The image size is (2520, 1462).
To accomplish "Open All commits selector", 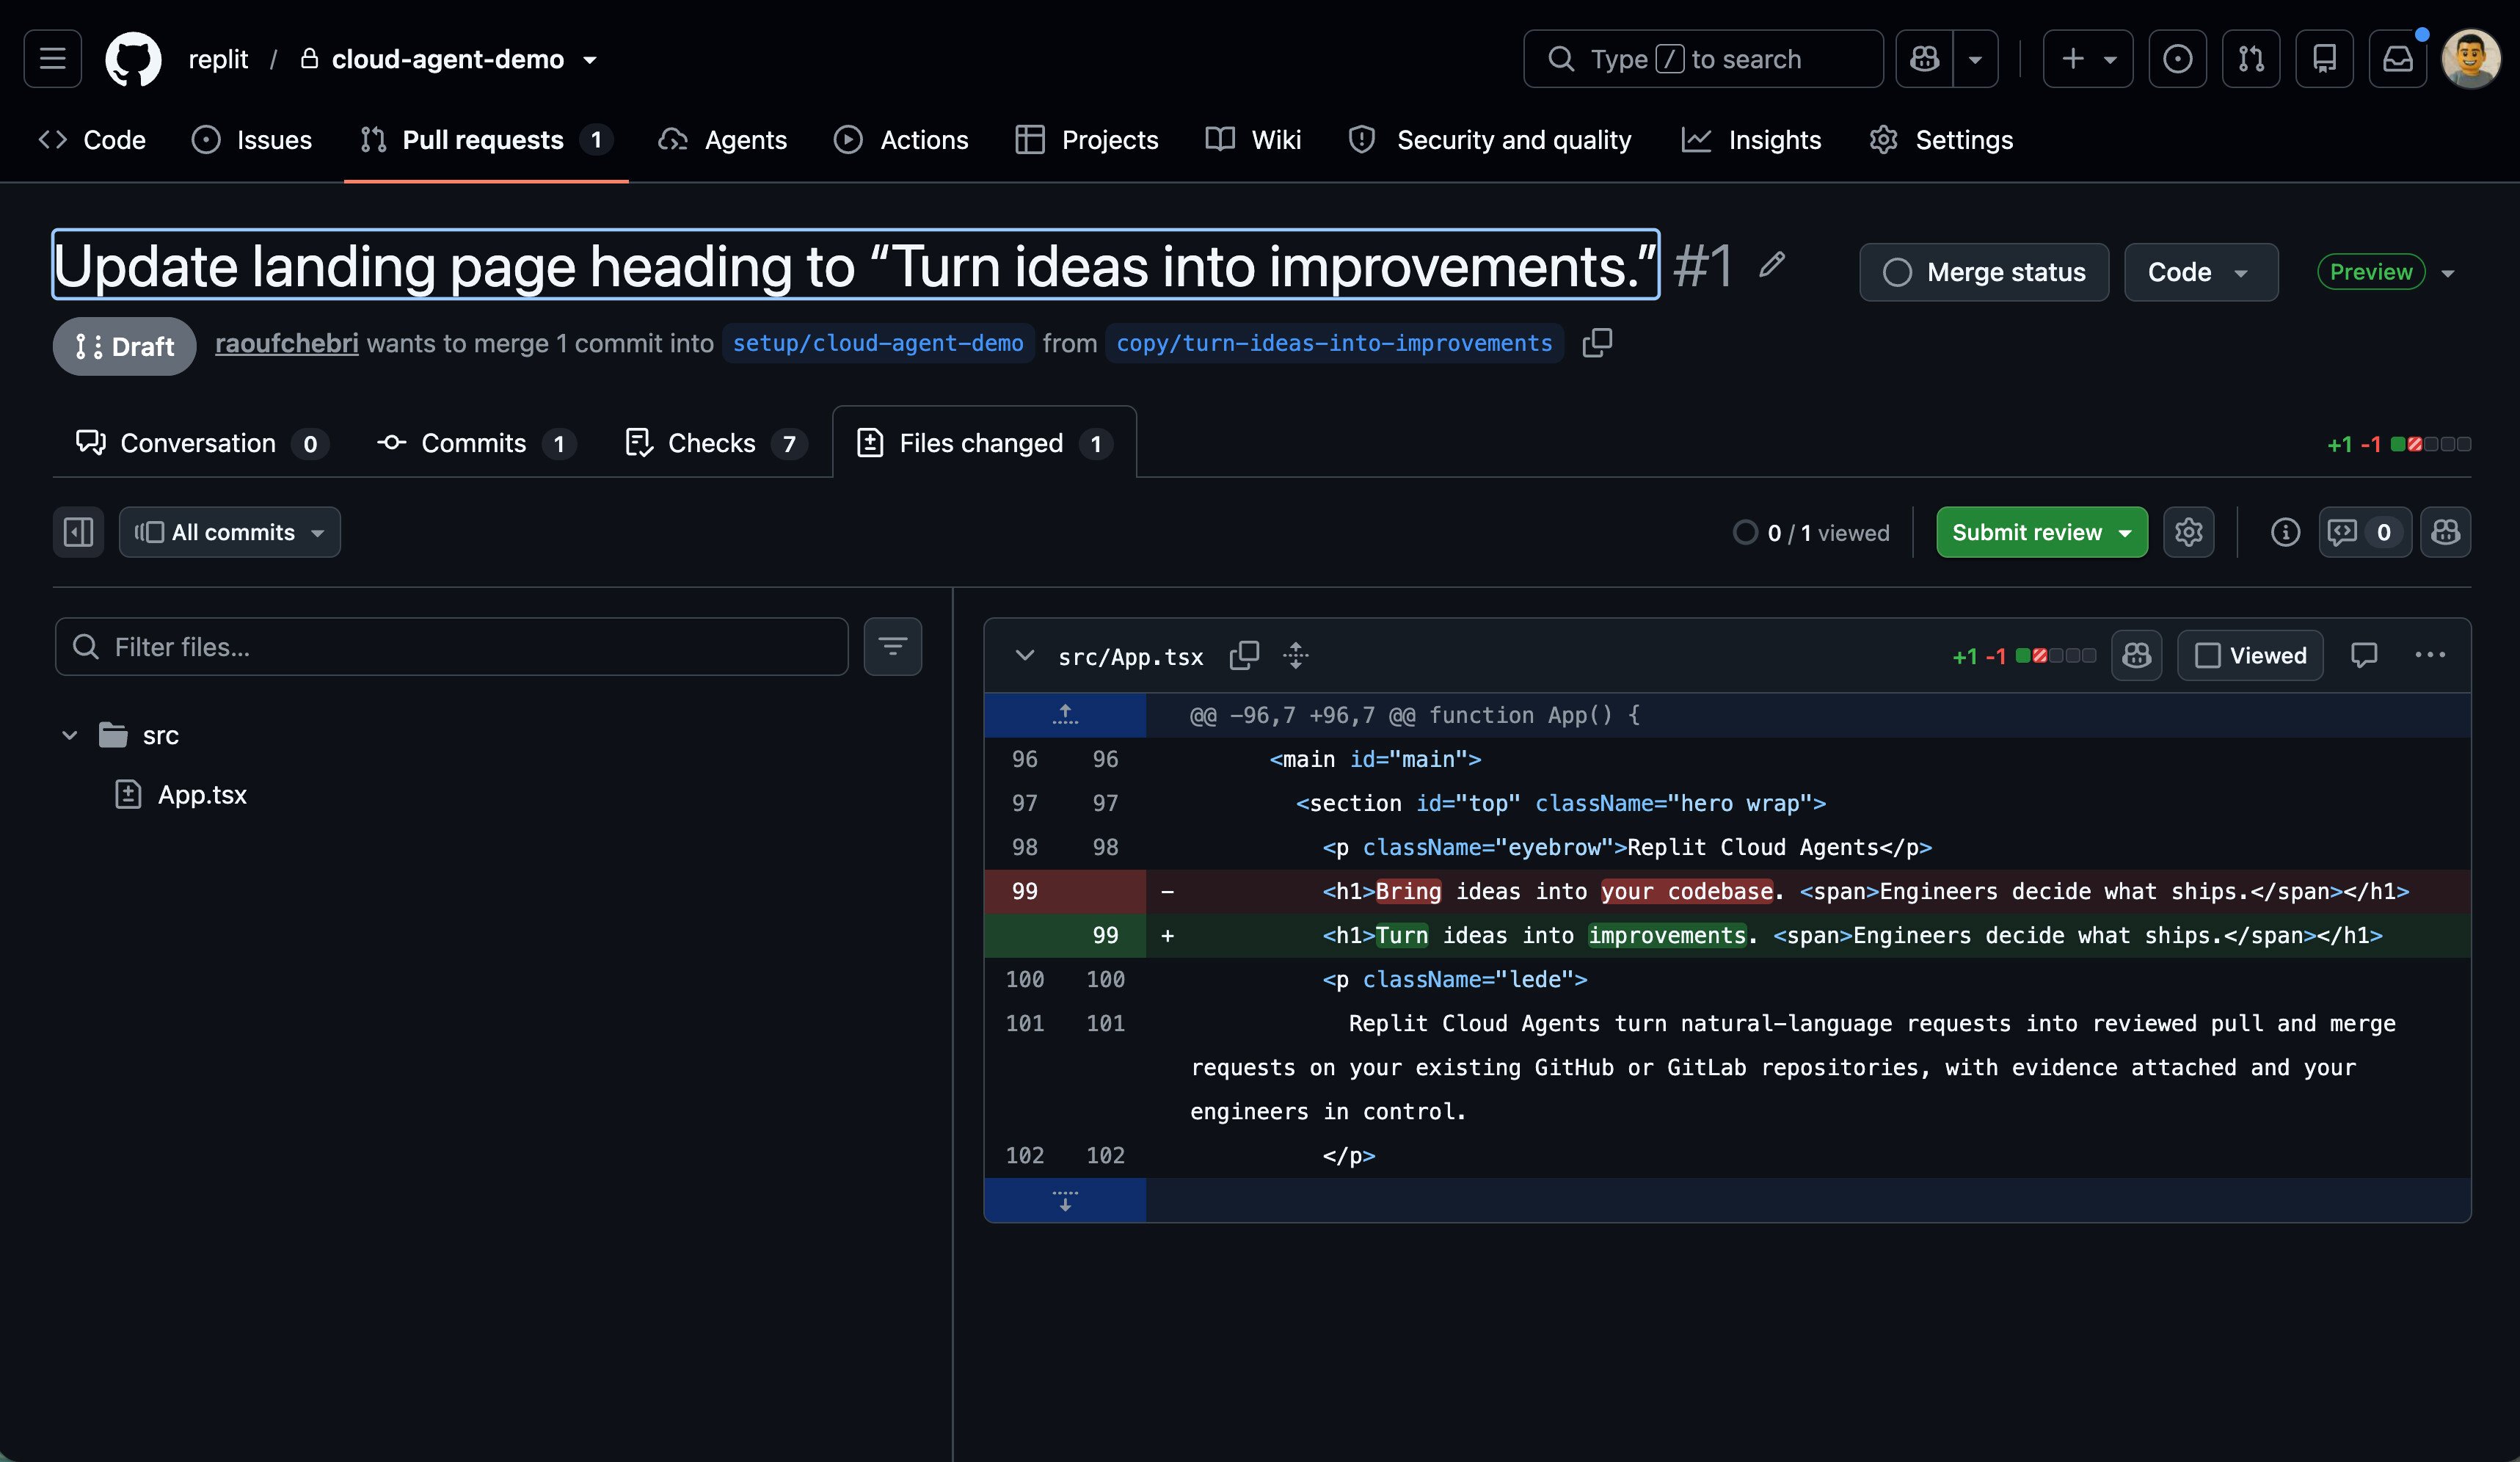I will point(230,532).
